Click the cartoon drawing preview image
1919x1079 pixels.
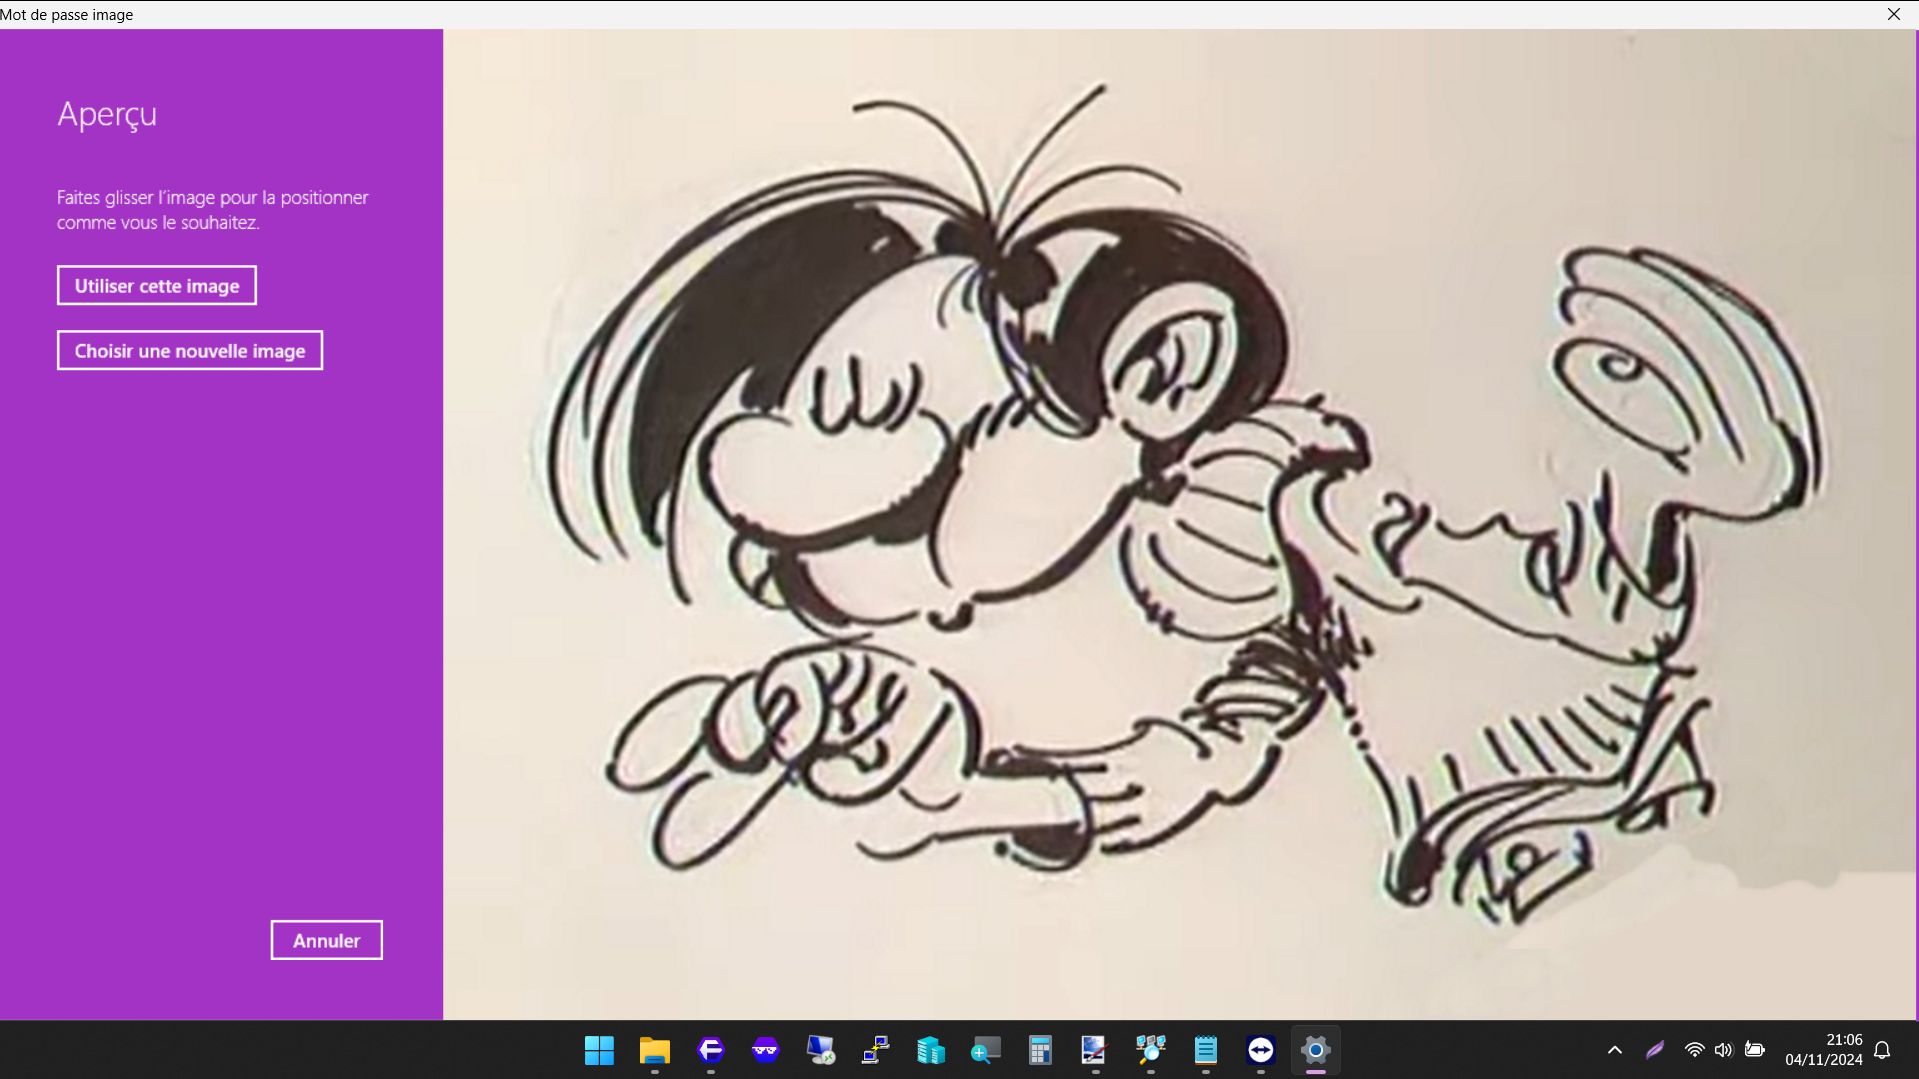(x=1180, y=524)
